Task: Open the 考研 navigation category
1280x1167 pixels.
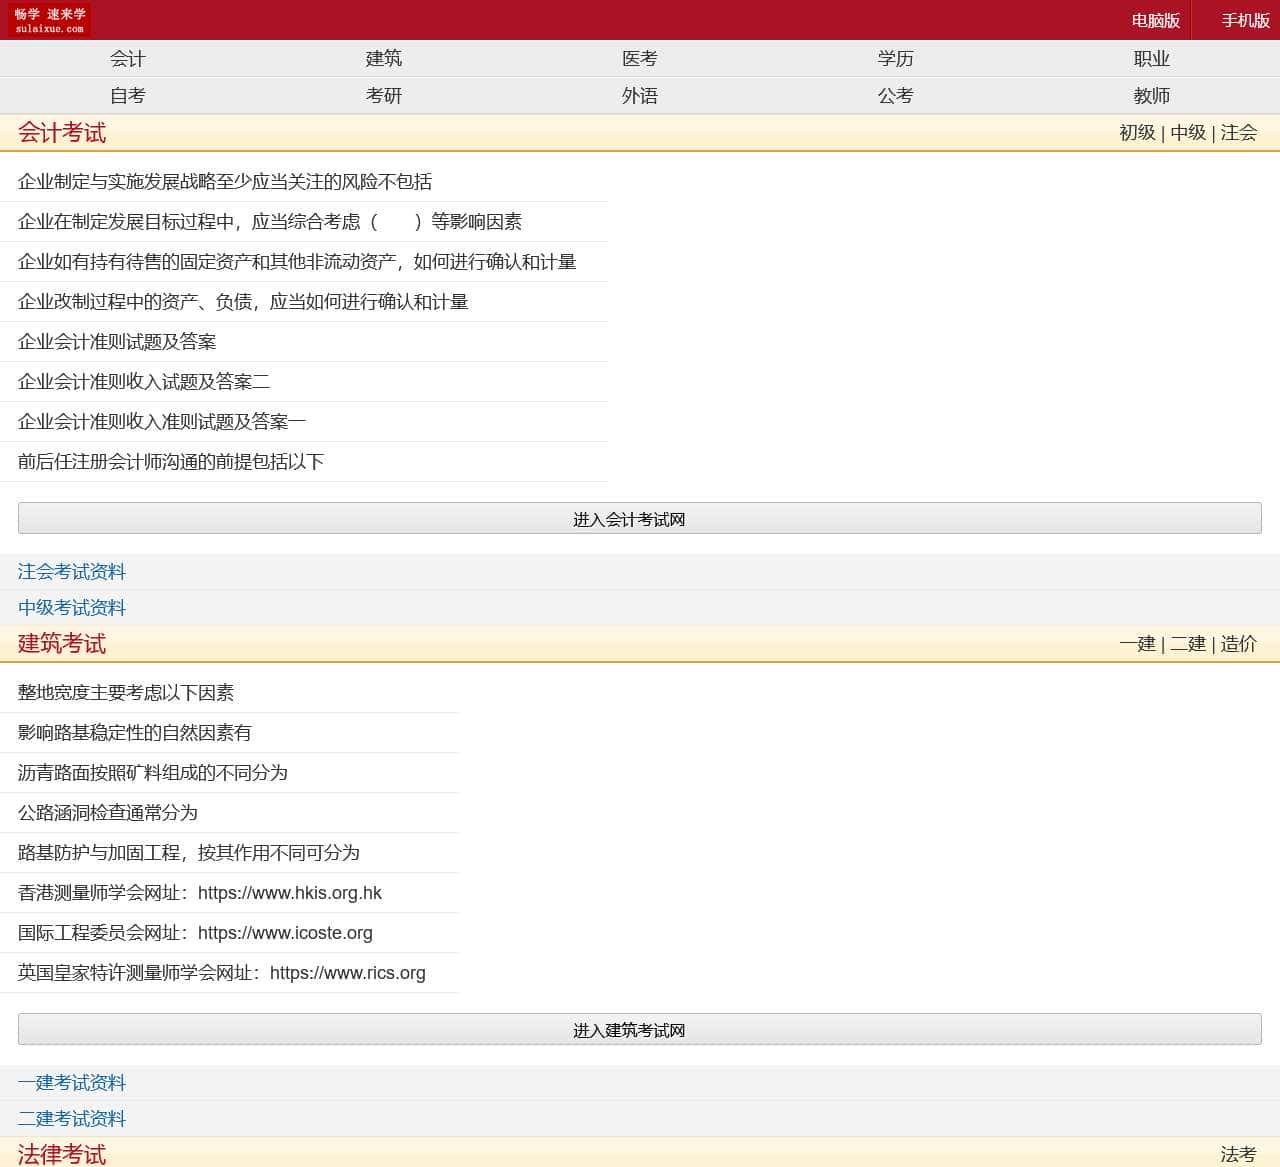Action: pos(384,96)
